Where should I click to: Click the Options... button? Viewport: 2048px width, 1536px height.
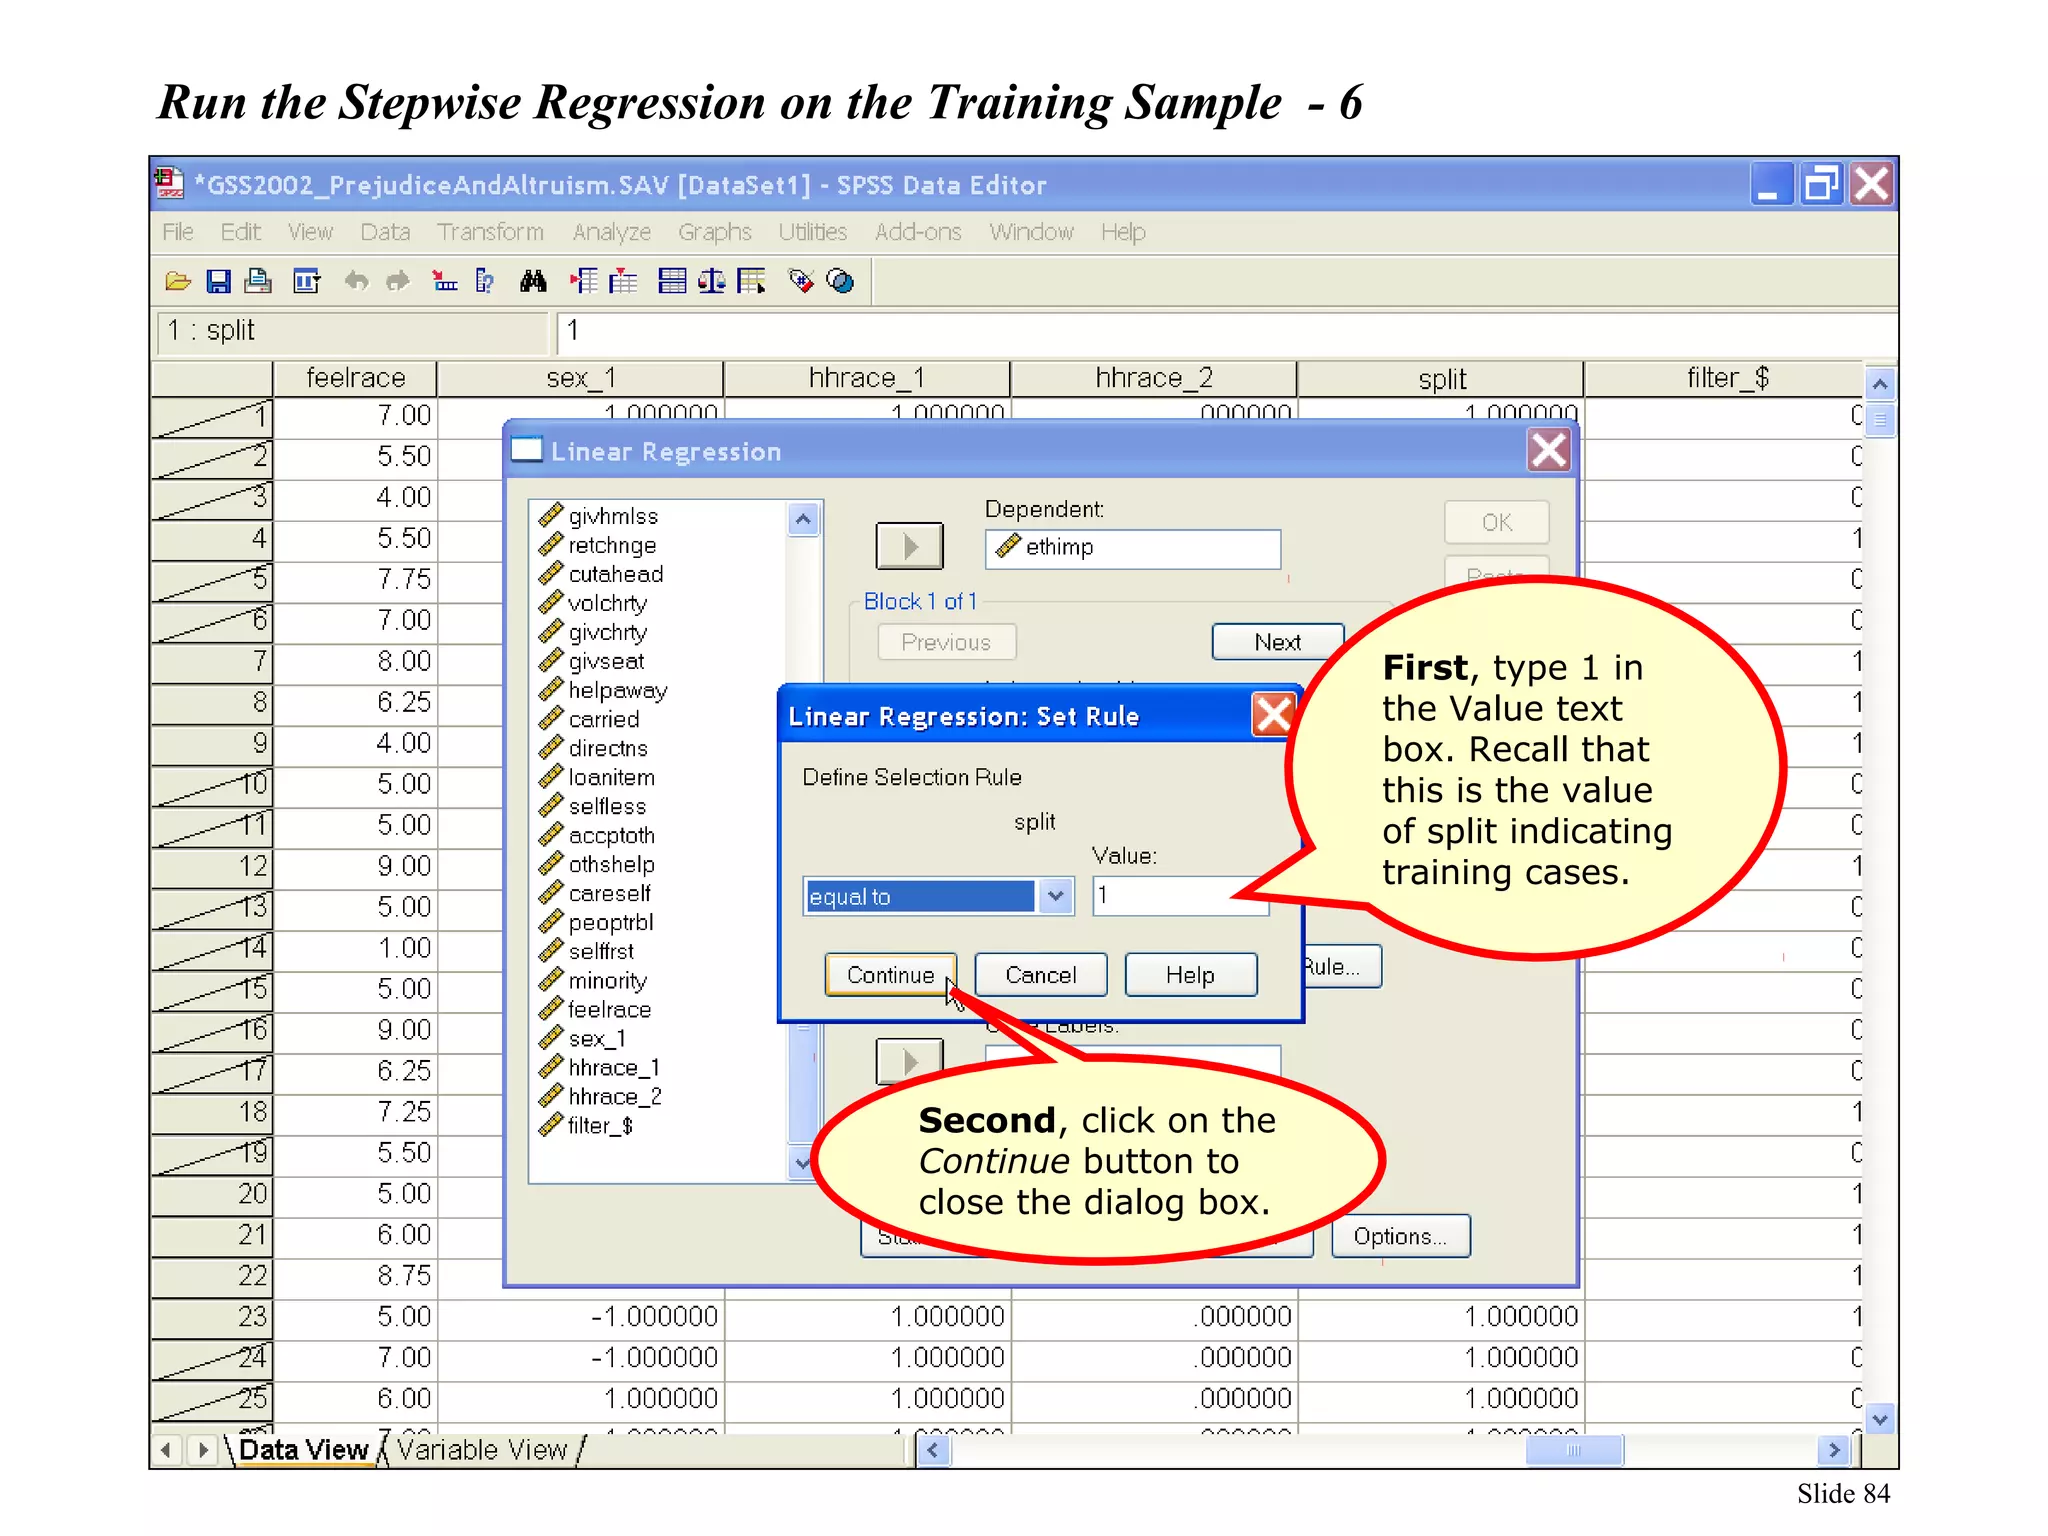1400,1236
